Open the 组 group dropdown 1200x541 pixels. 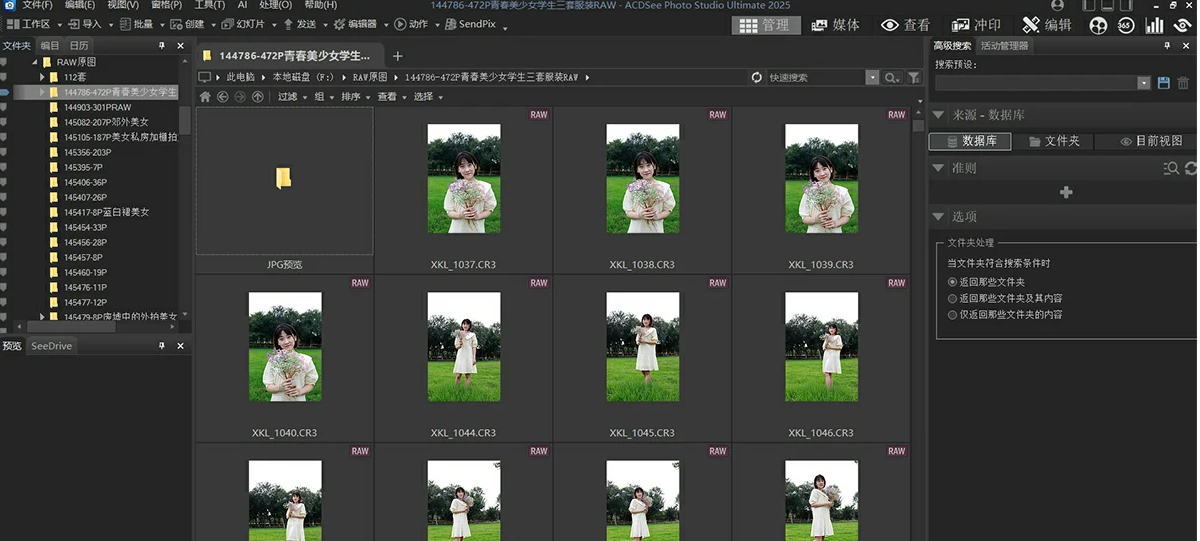(x=324, y=97)
